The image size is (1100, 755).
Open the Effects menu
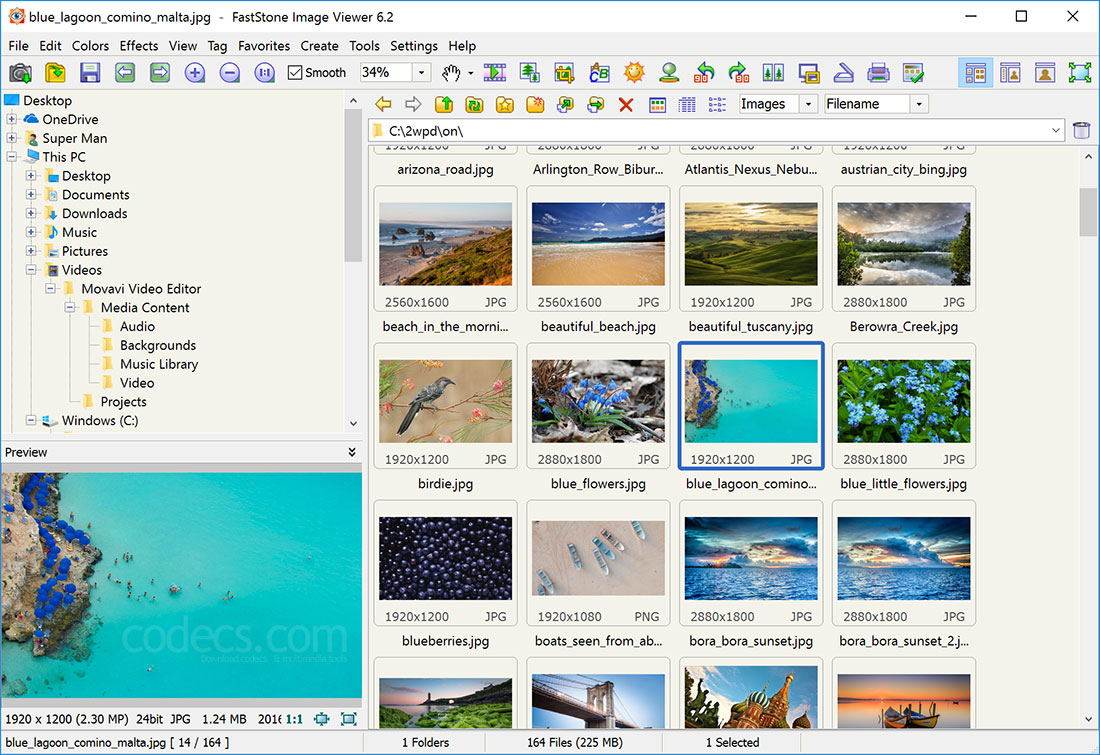pos(138,46)
